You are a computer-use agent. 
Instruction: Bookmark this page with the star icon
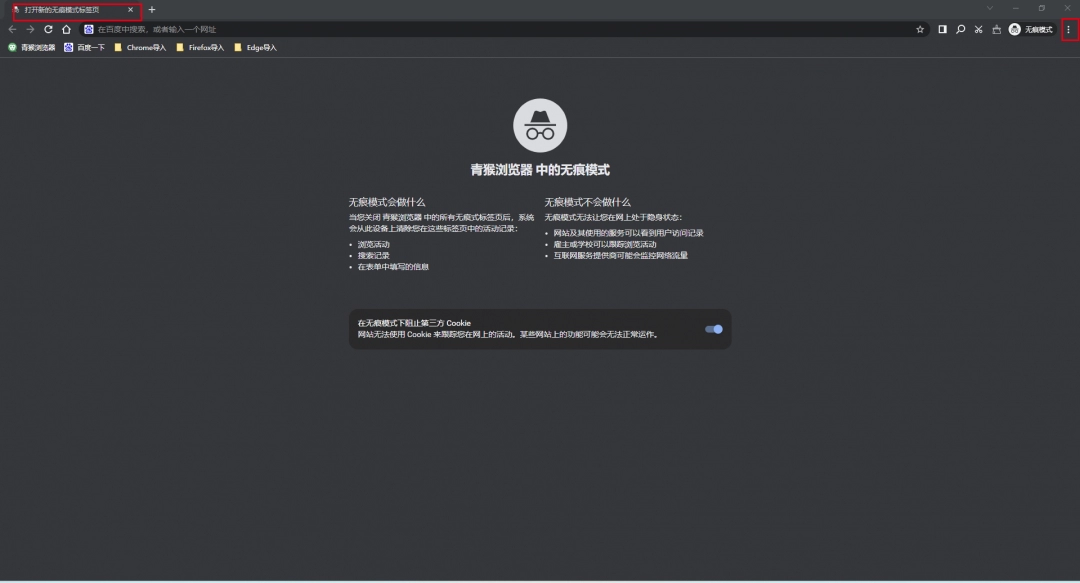pos(920,30)
